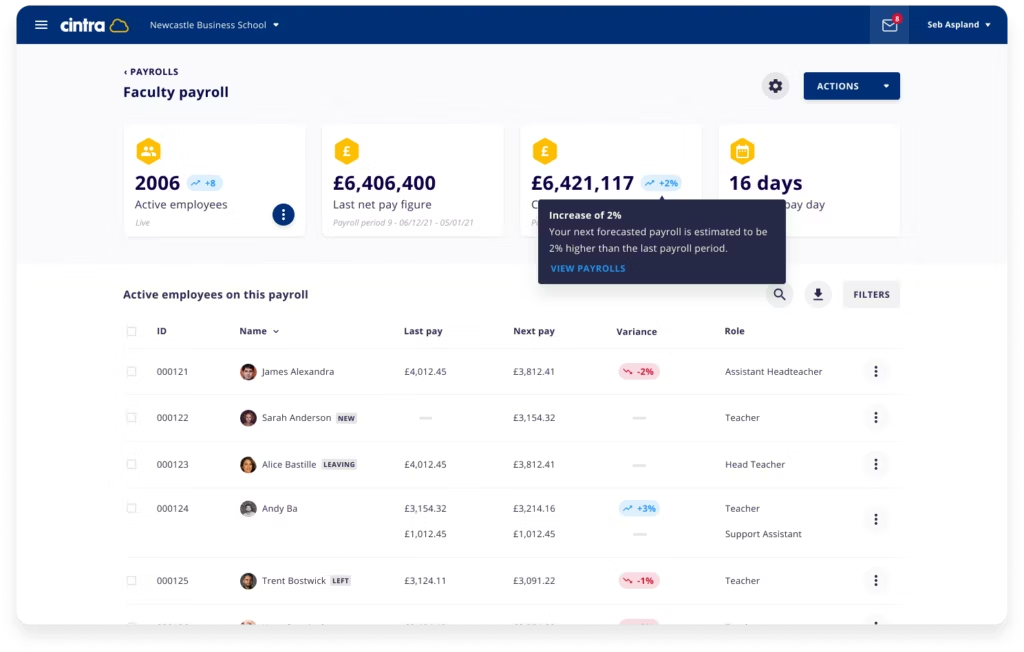Open the Seb Aspland user menu
The height and width of the screenshot is (652, 1024).
[959, 25]
